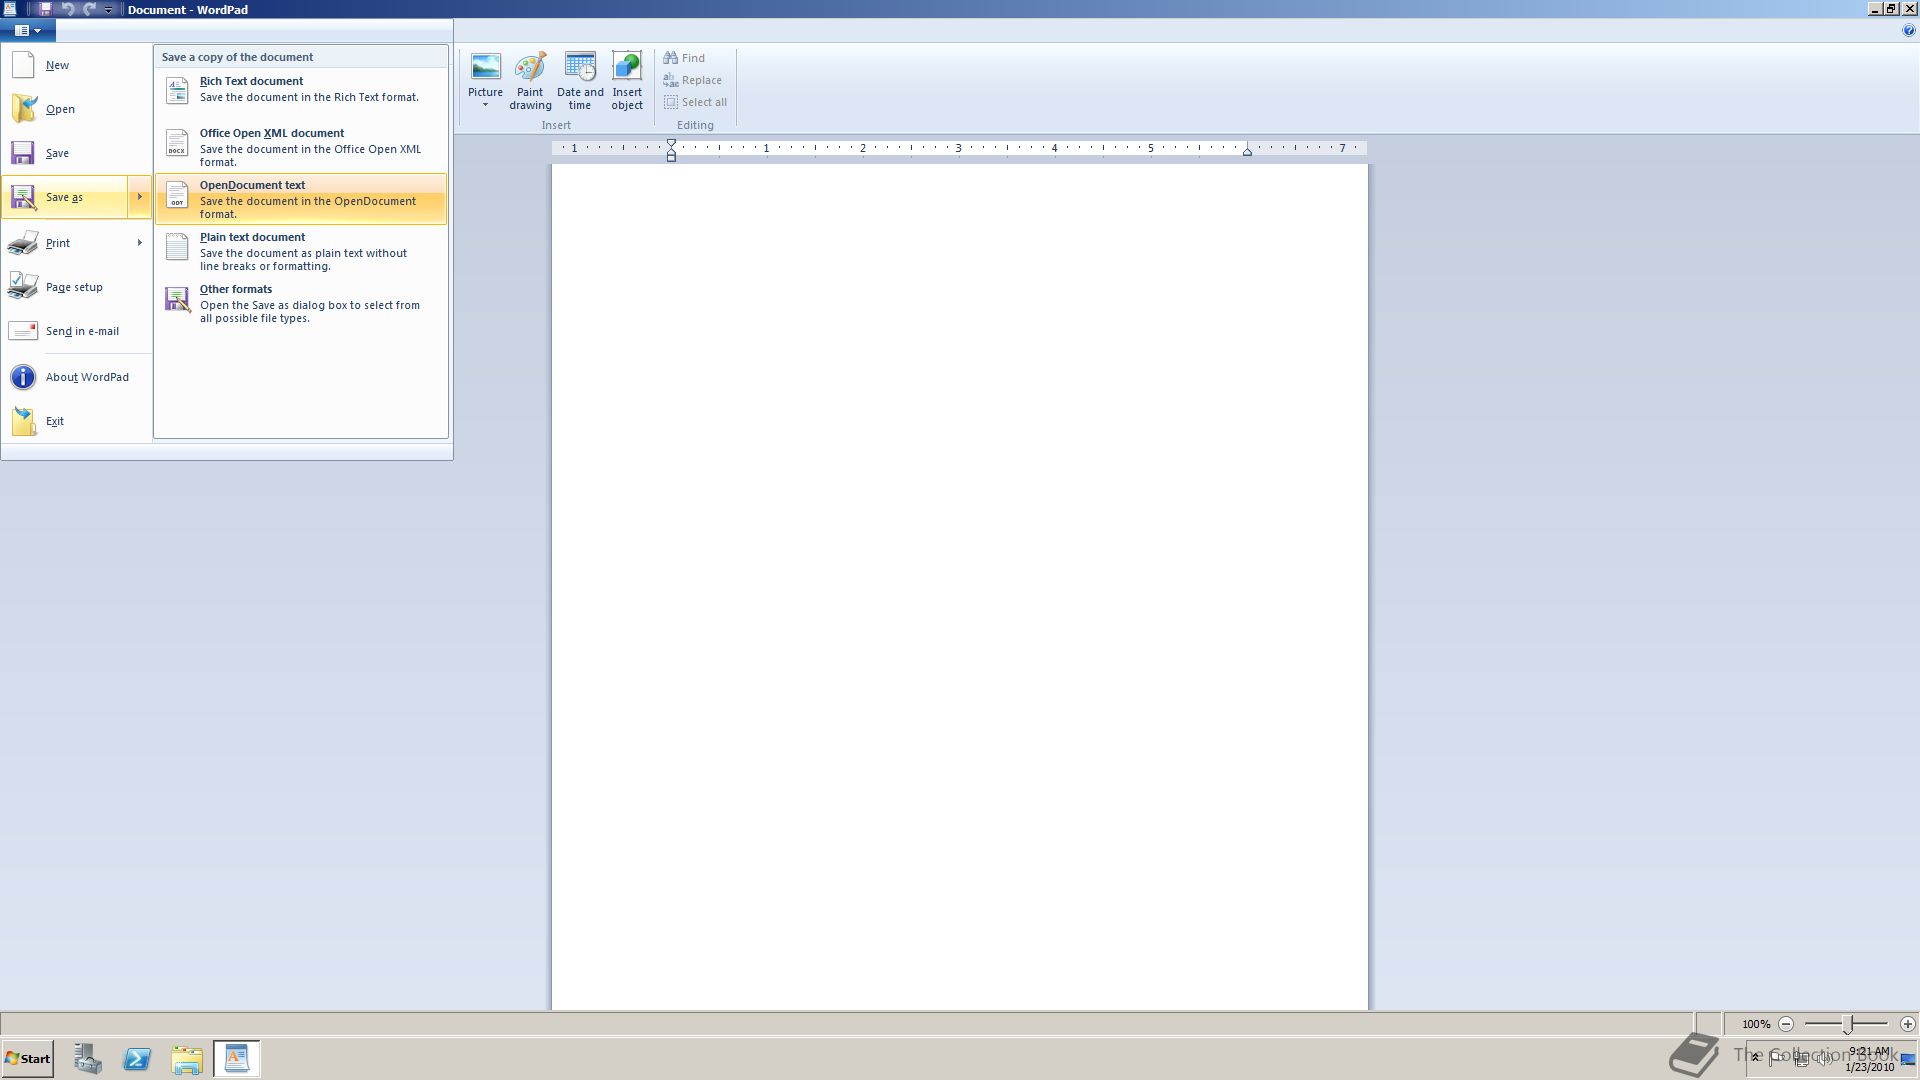Click the taskbar clock showing 9:21 AM
Image resolution: width=1920 pixels, height=1080 pixels.
1869,1059
